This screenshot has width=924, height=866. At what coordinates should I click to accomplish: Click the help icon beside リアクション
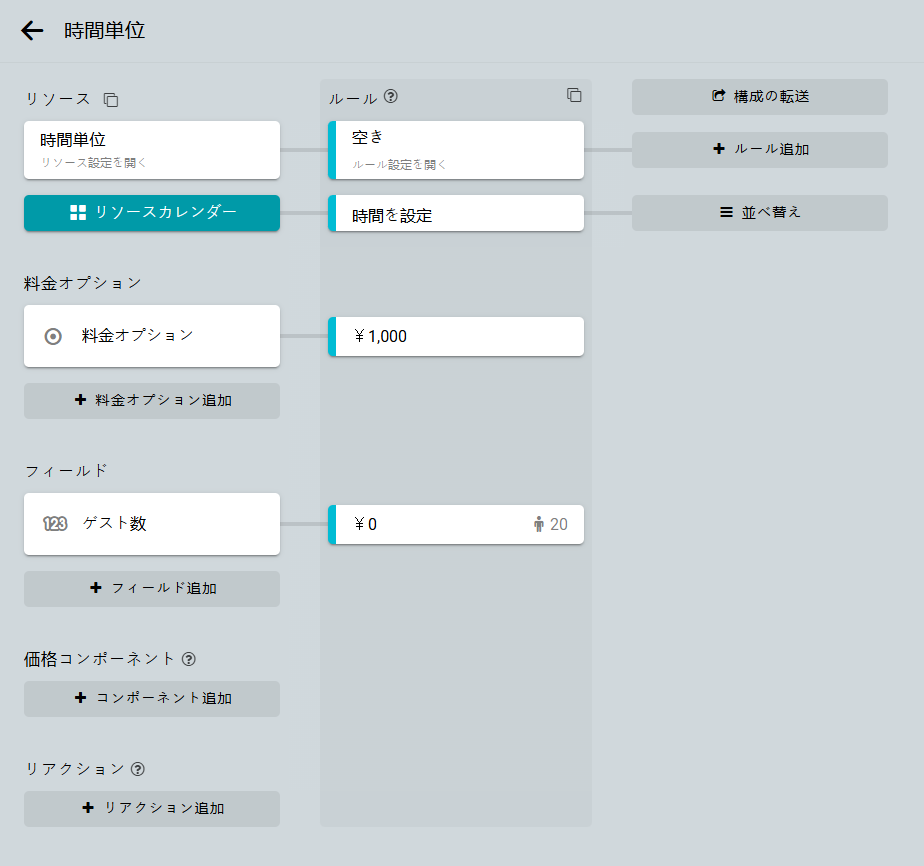(138, 769)
